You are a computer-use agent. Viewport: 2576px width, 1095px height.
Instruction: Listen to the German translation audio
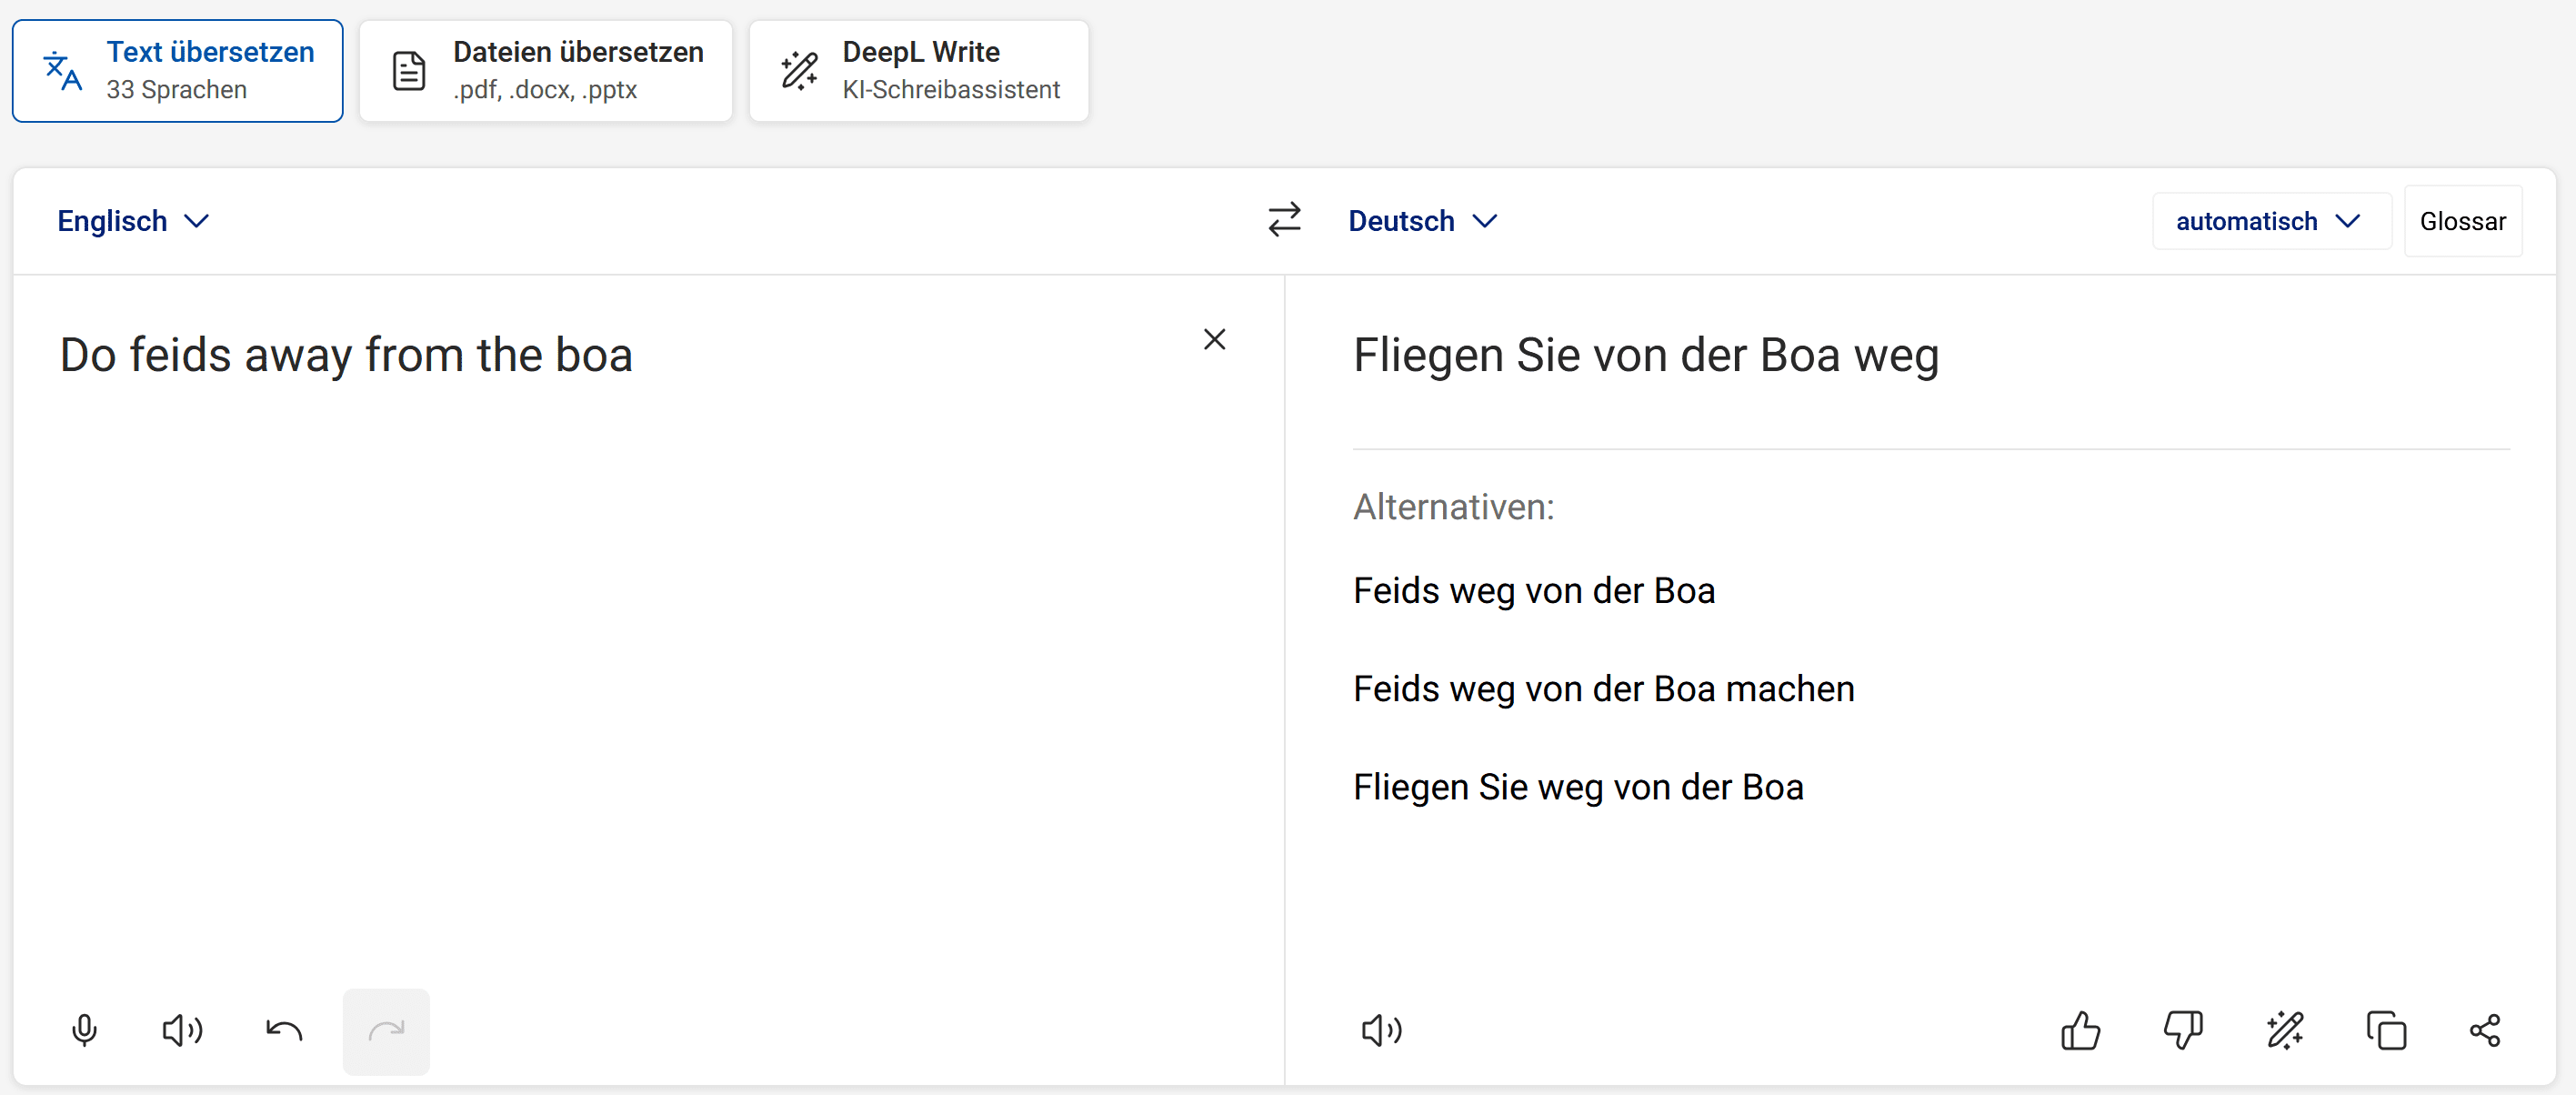click(1381, 1030)
